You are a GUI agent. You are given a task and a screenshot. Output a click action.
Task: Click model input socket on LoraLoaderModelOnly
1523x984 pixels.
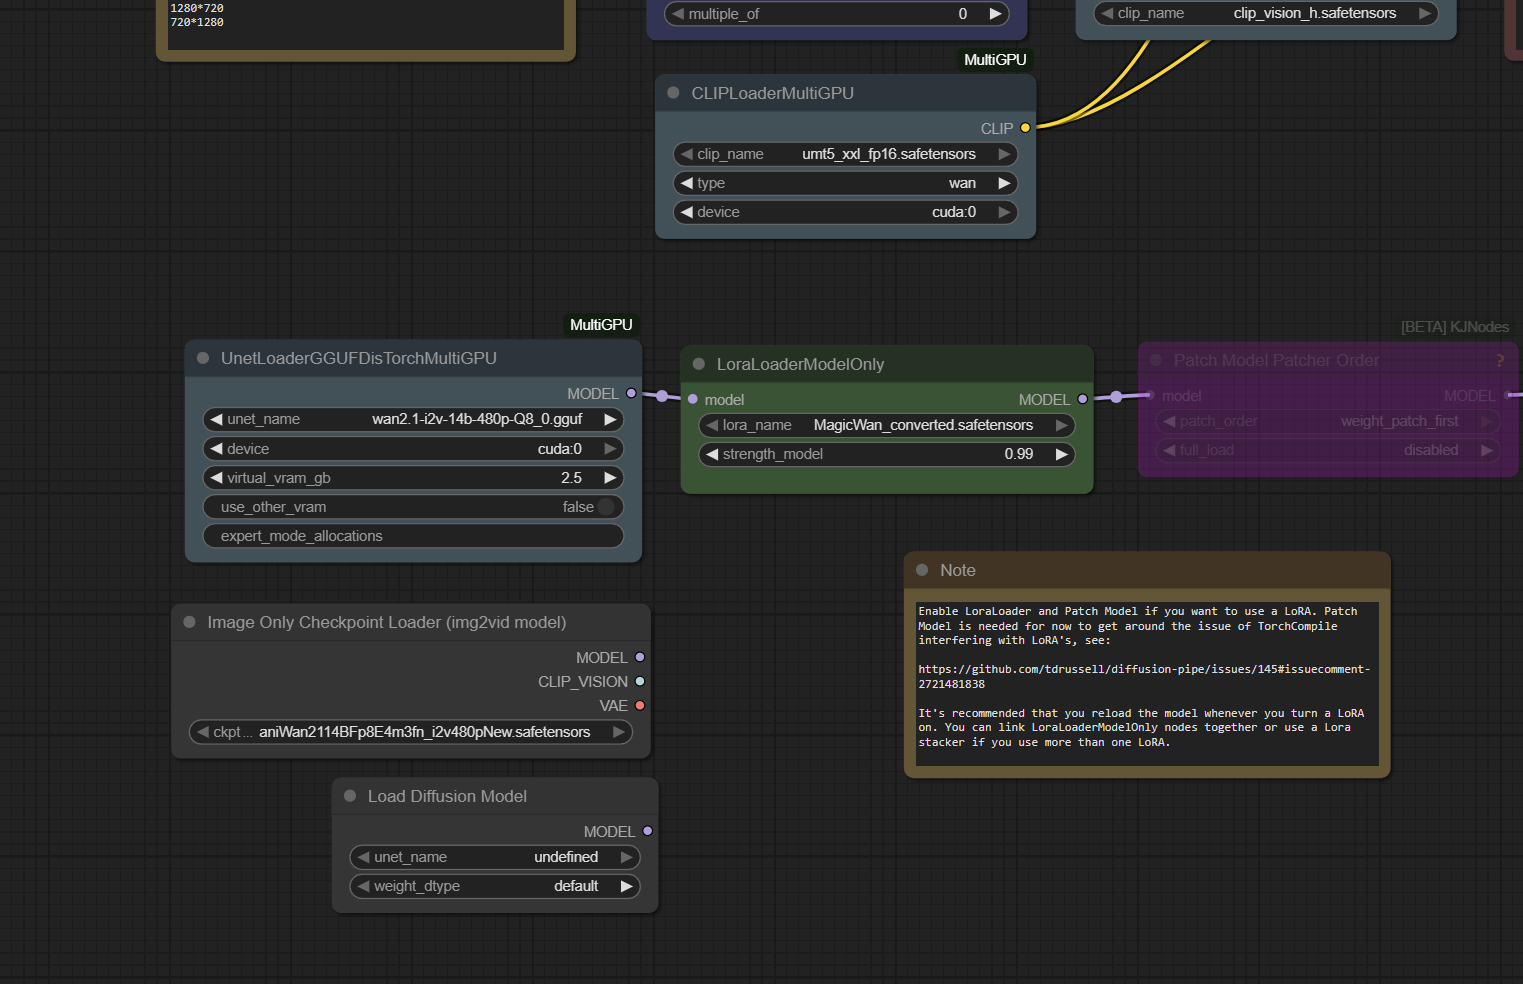pyautogui.click(x=692, y=399)
